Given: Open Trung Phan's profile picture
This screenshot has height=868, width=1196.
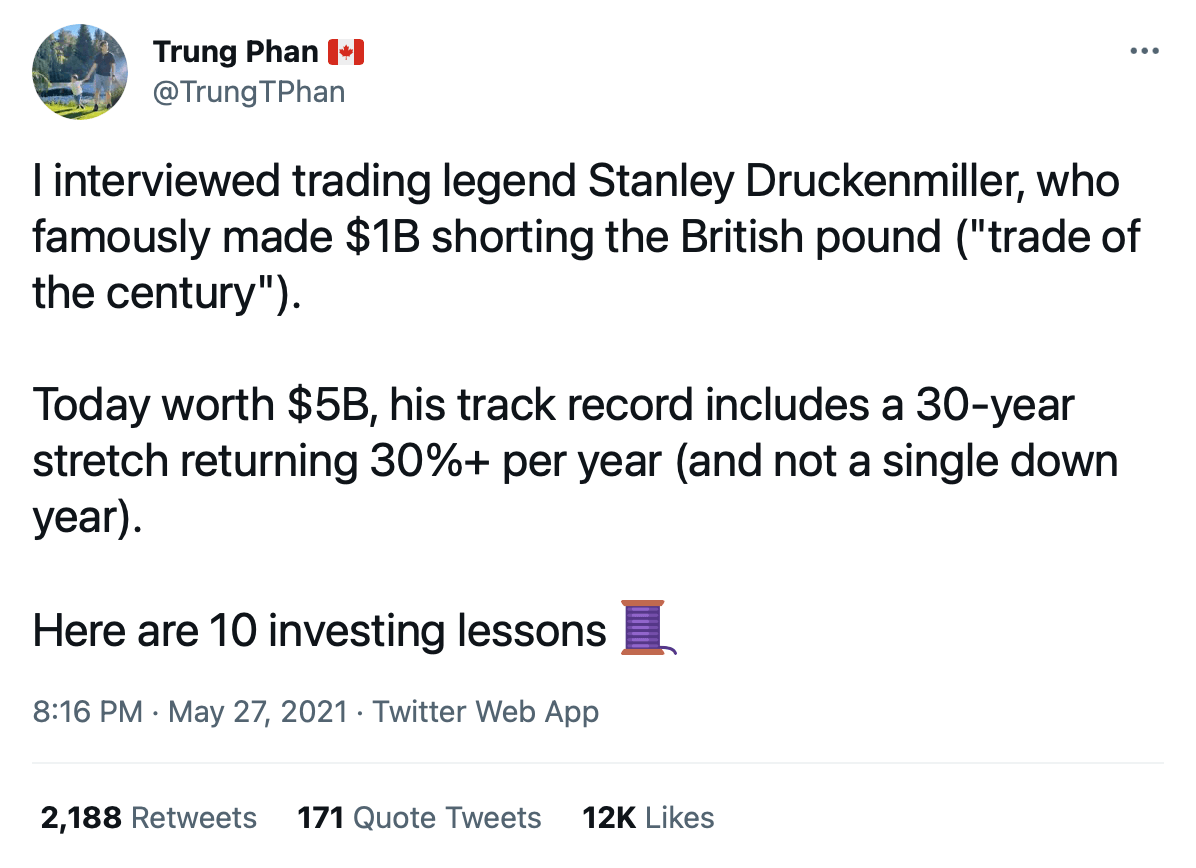Looking at the screenshot, I should [x=80, y=72].
